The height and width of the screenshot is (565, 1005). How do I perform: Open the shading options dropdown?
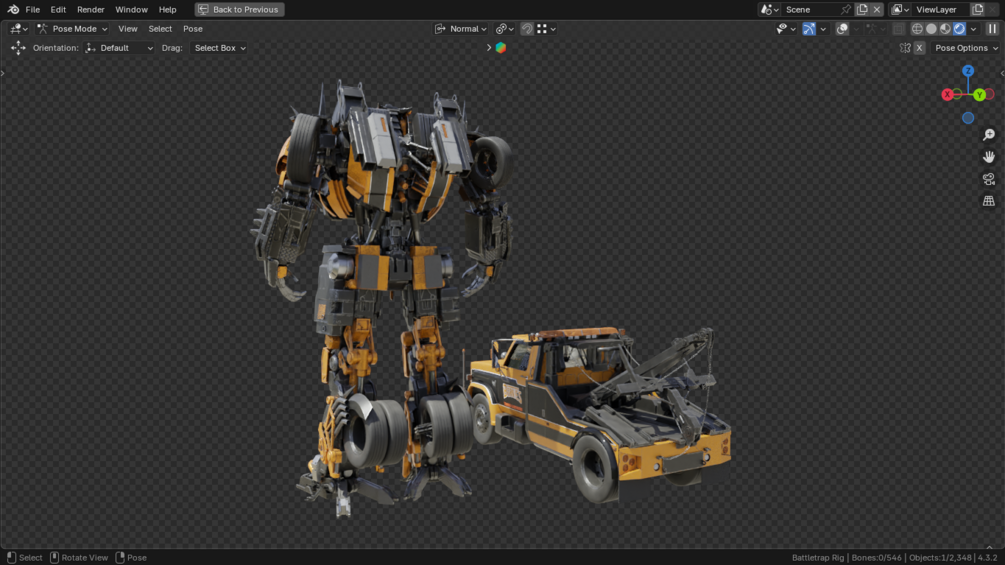coord(974,29)
